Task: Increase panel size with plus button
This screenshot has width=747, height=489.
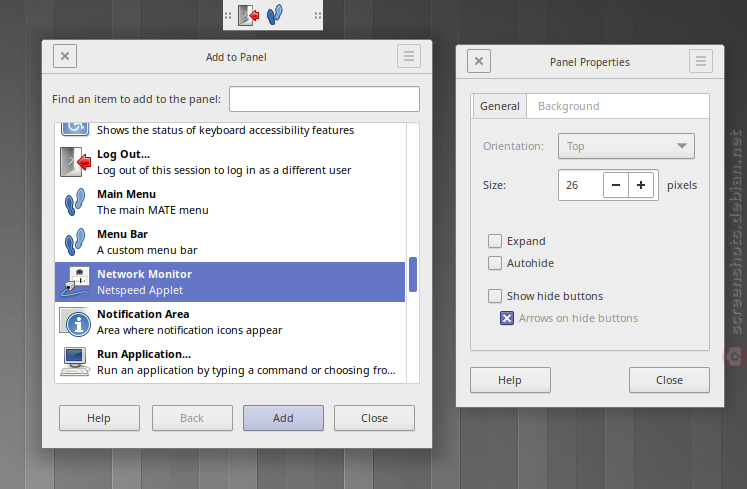Action: (641, 185)
